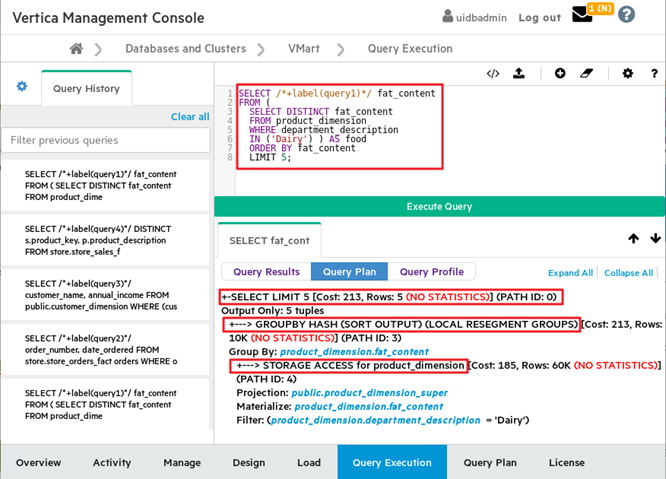Select query2 order_number history entry
Image resolution: width=666 pixels, height=479 pixels.
[x=105, y=350]
